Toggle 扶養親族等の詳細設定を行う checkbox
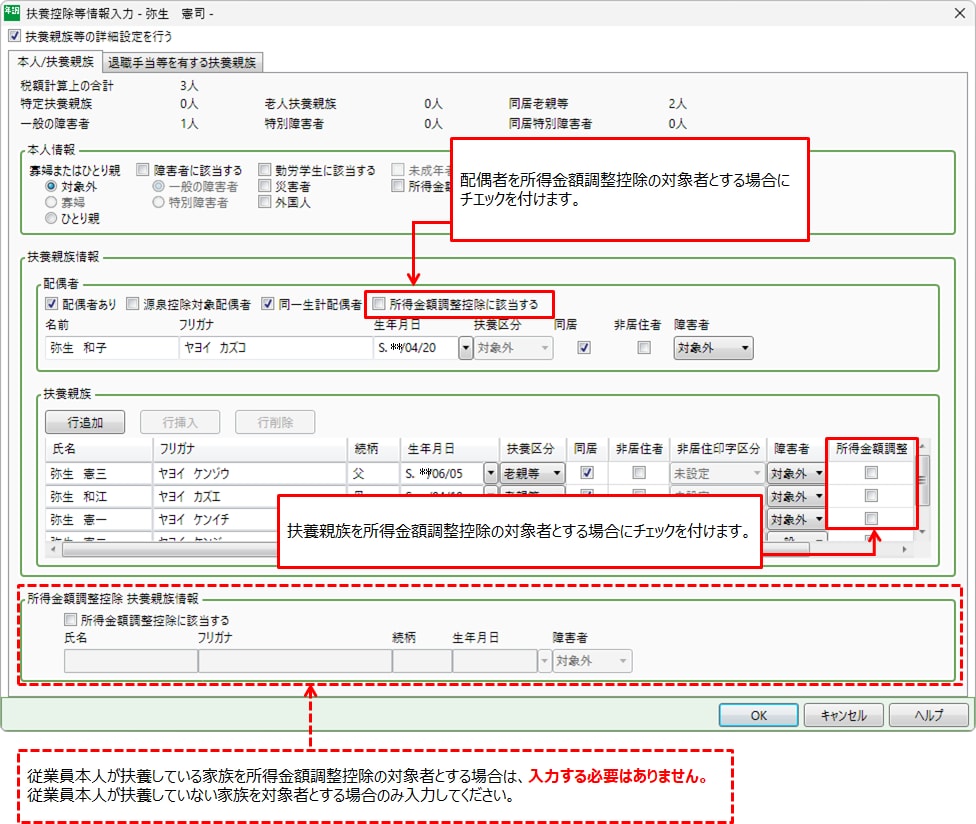Screen dimensions: 976x824 [13, 36]
